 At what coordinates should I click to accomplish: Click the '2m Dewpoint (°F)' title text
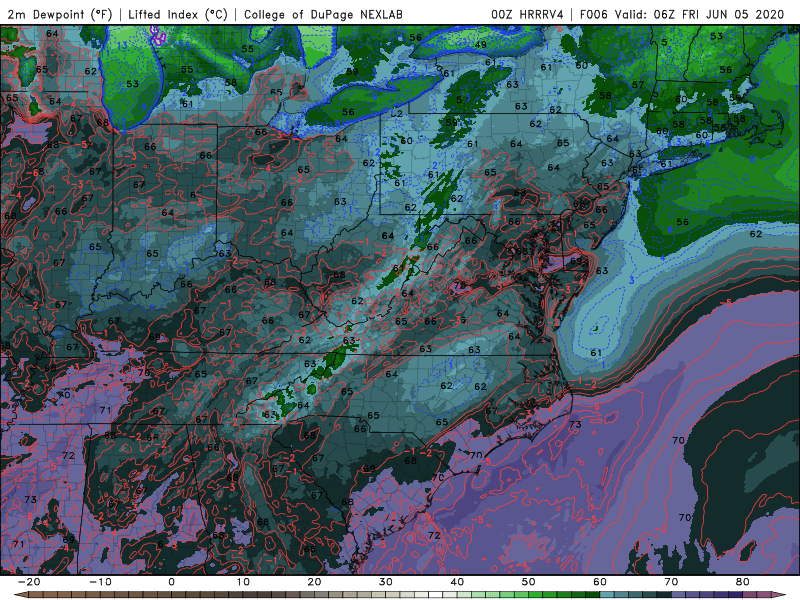click(60, 14)
